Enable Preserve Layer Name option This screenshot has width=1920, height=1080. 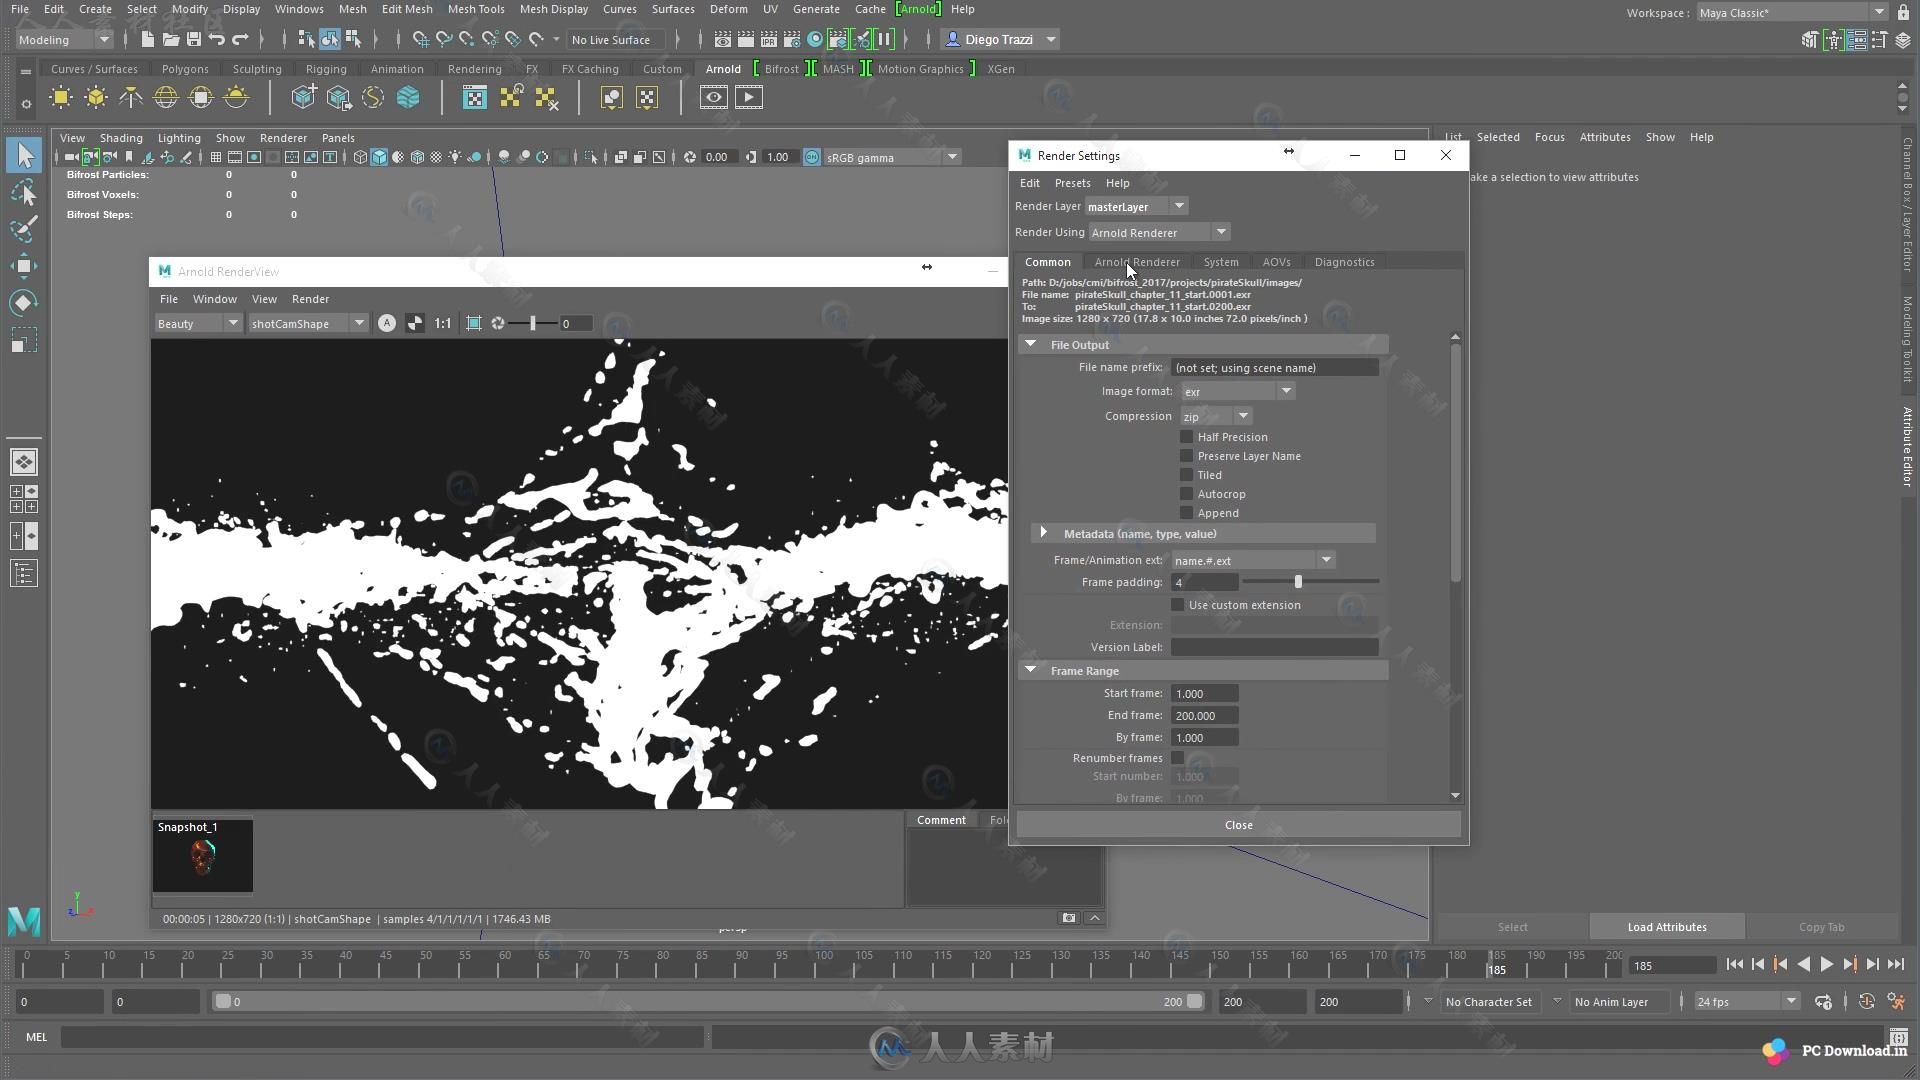[1182, 455]
